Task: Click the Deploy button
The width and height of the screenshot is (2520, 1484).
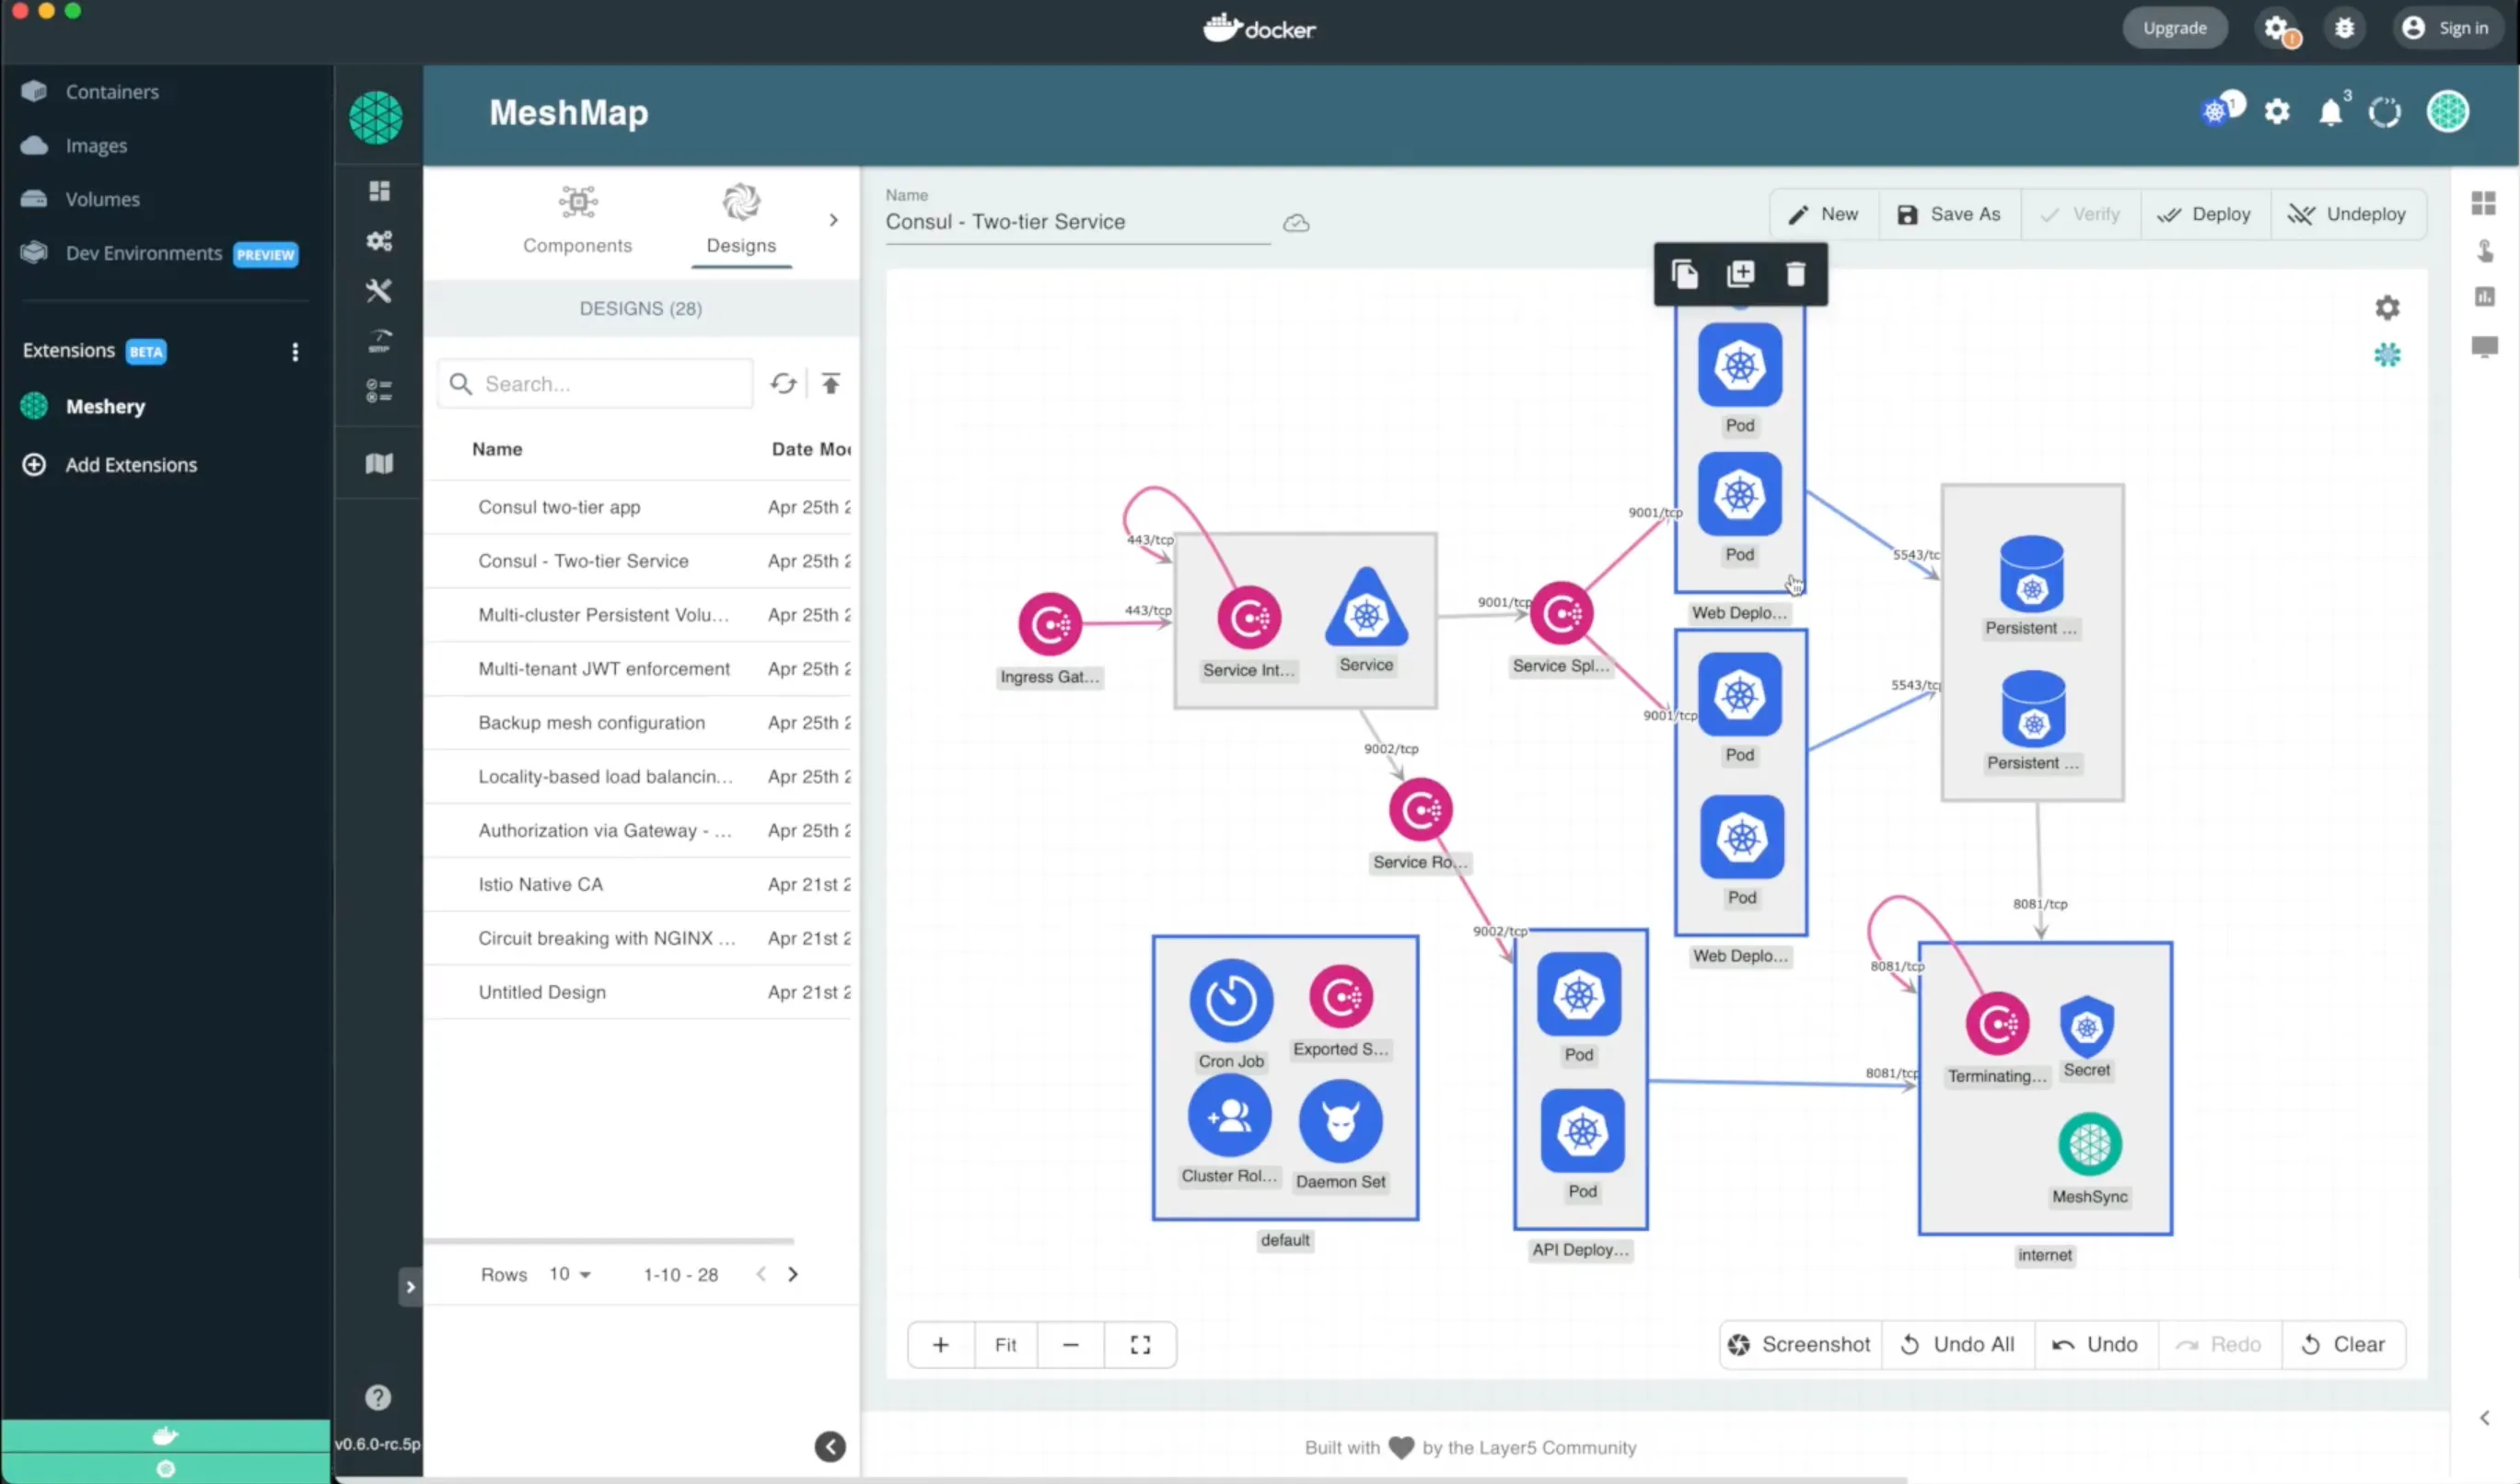Action: (2204, 214)
